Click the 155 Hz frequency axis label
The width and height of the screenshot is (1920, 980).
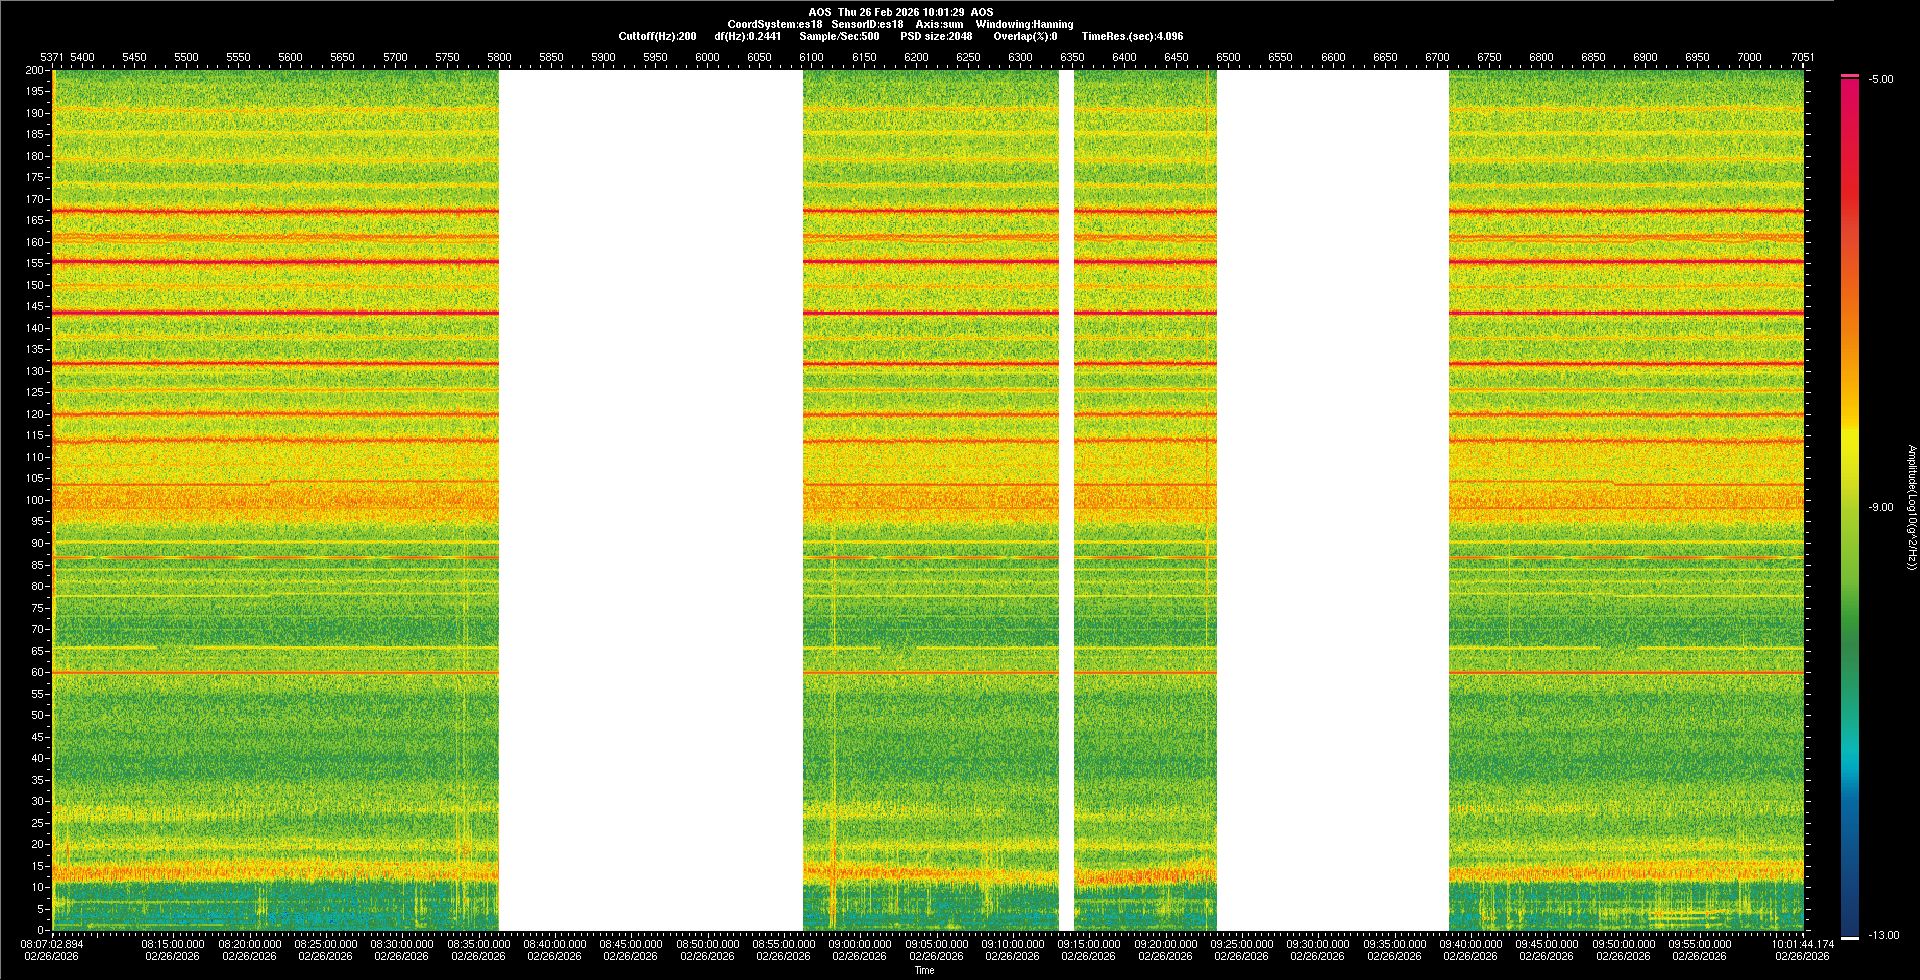coord(35,263)
